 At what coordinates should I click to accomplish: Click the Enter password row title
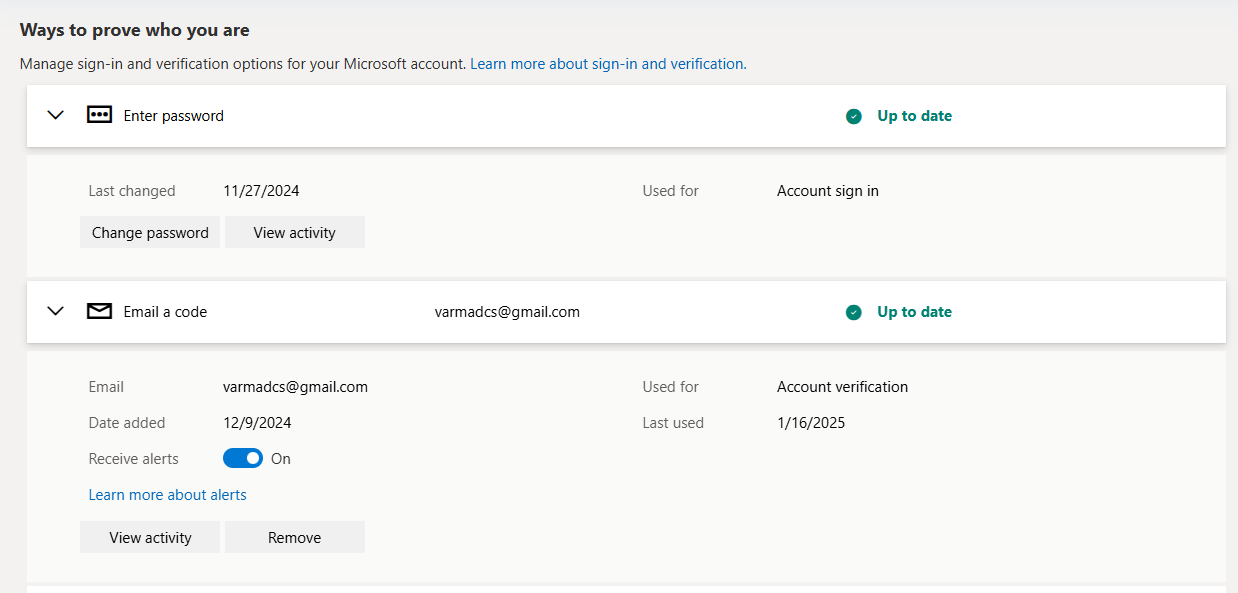click(173, 116)
